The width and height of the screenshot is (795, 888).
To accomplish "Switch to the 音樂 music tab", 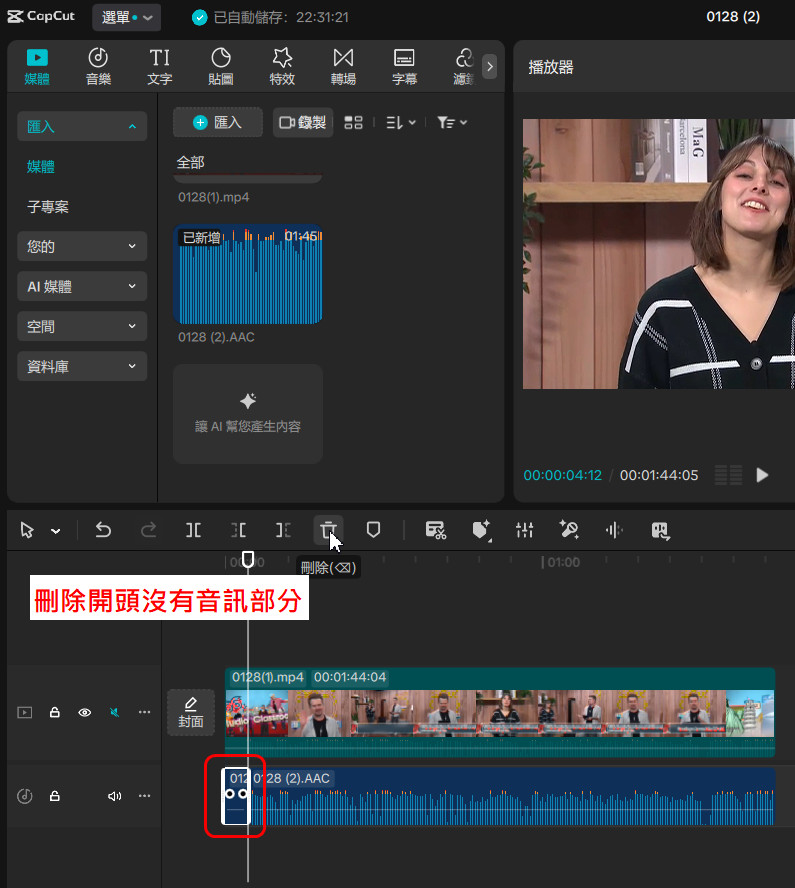I will click(x=98, y=66).
